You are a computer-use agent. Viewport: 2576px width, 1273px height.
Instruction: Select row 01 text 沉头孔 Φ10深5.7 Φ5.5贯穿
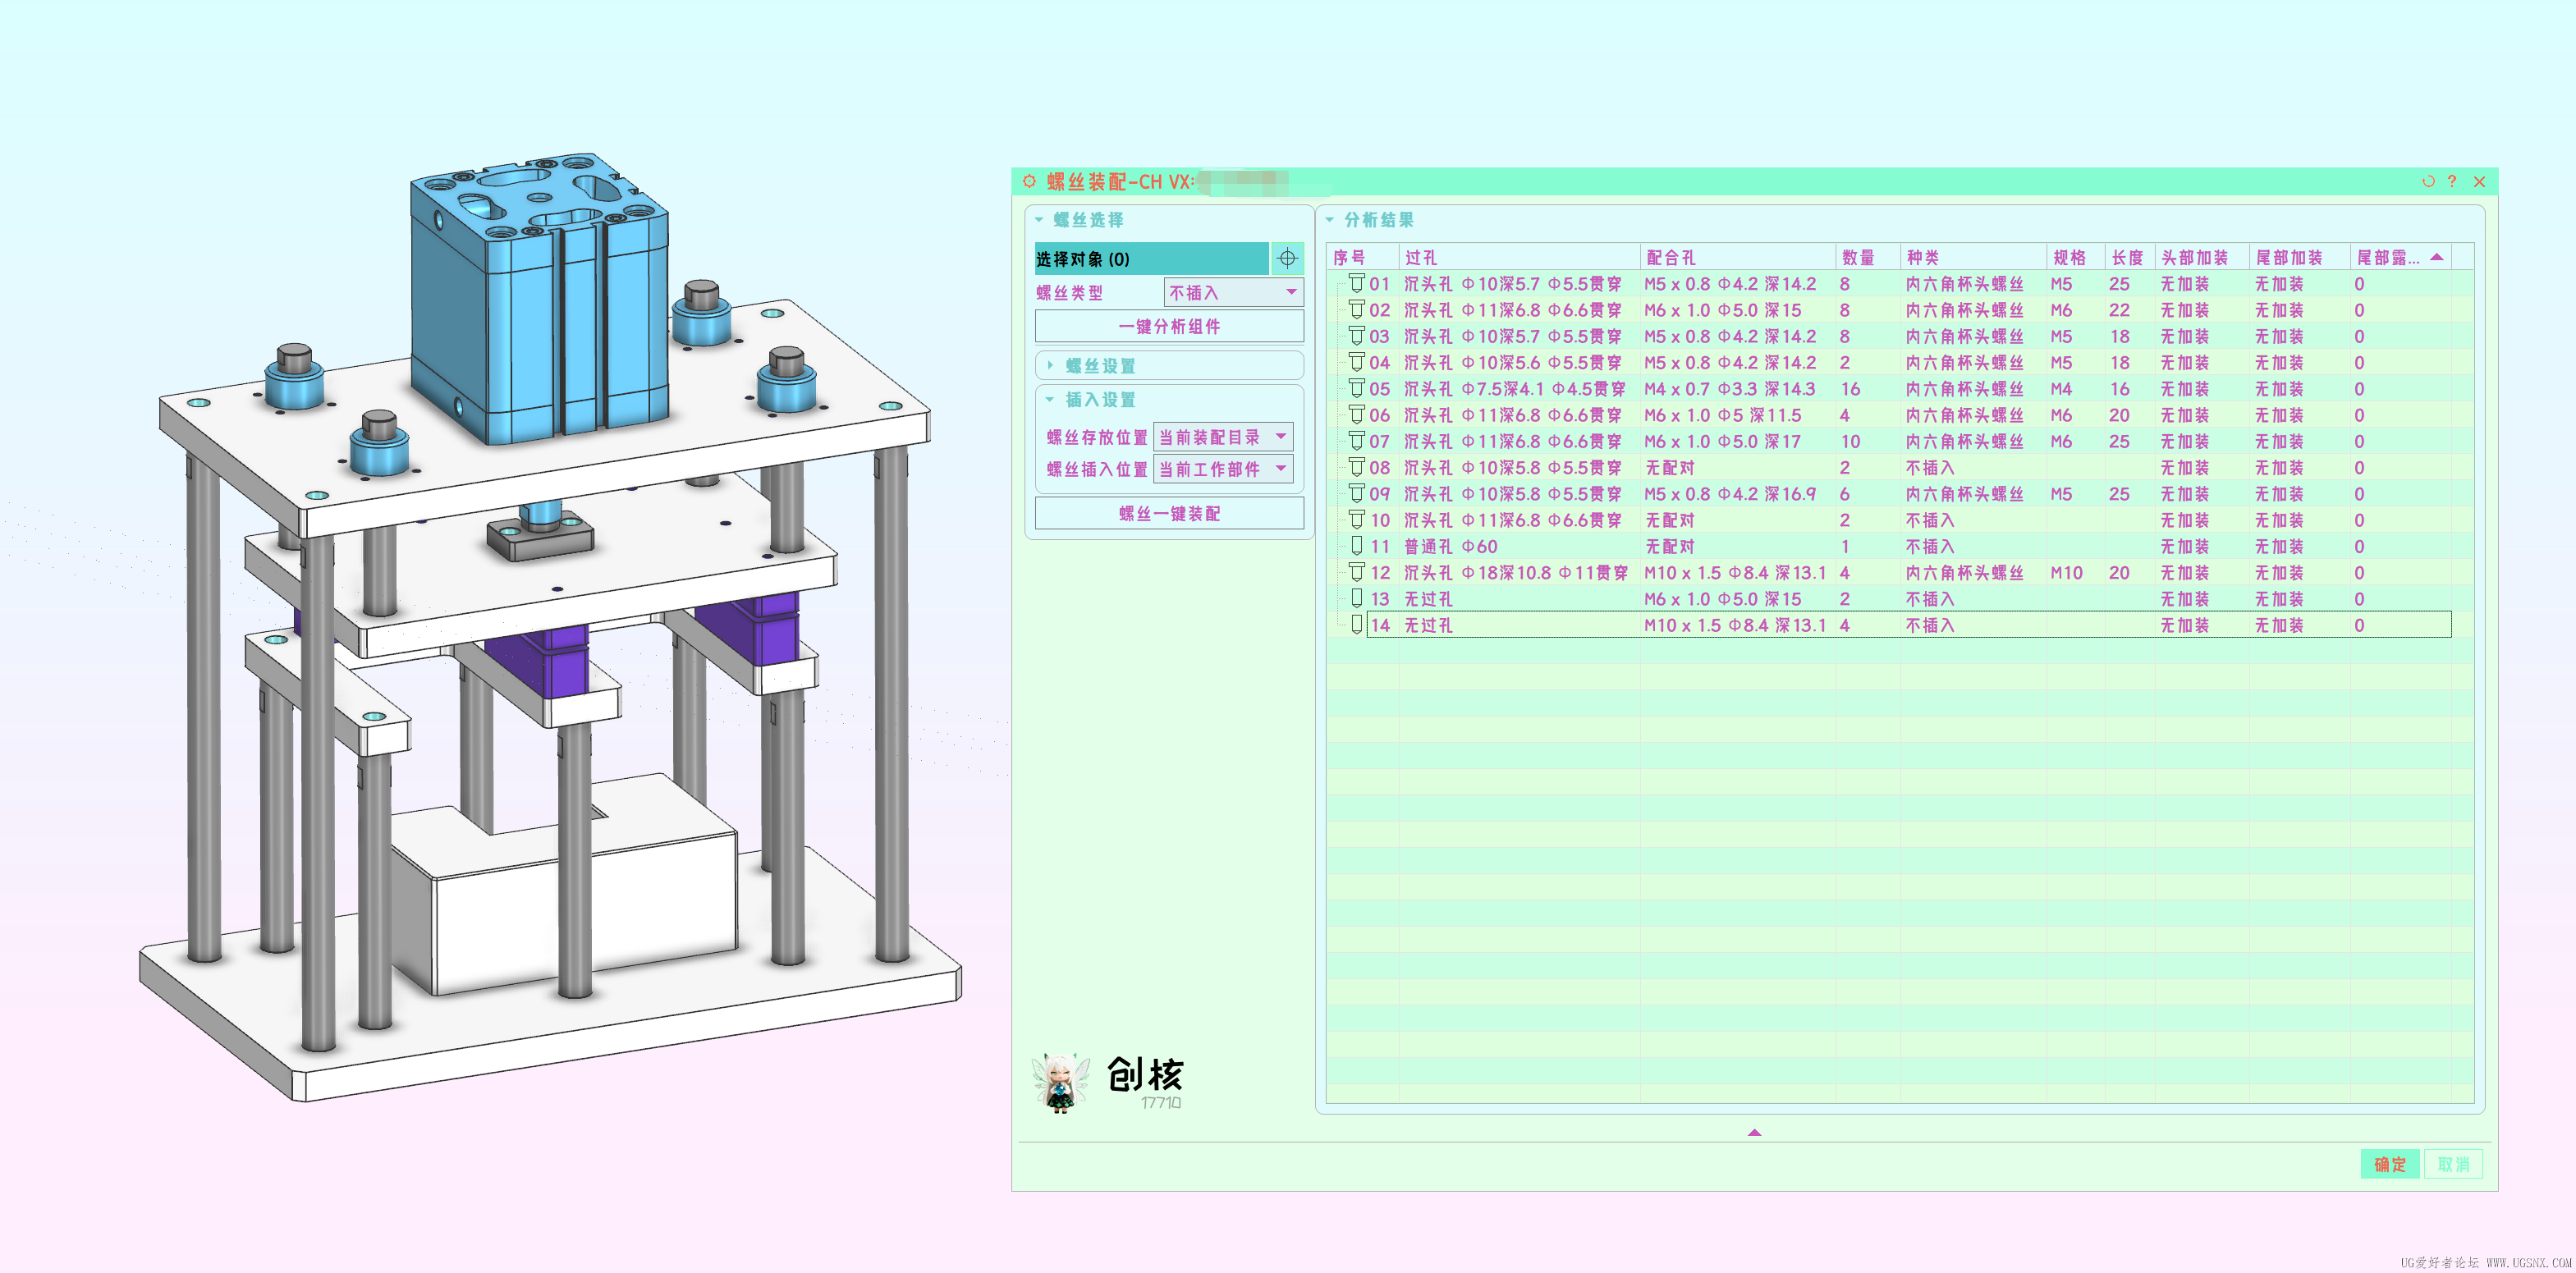[x=1513, y=283]
